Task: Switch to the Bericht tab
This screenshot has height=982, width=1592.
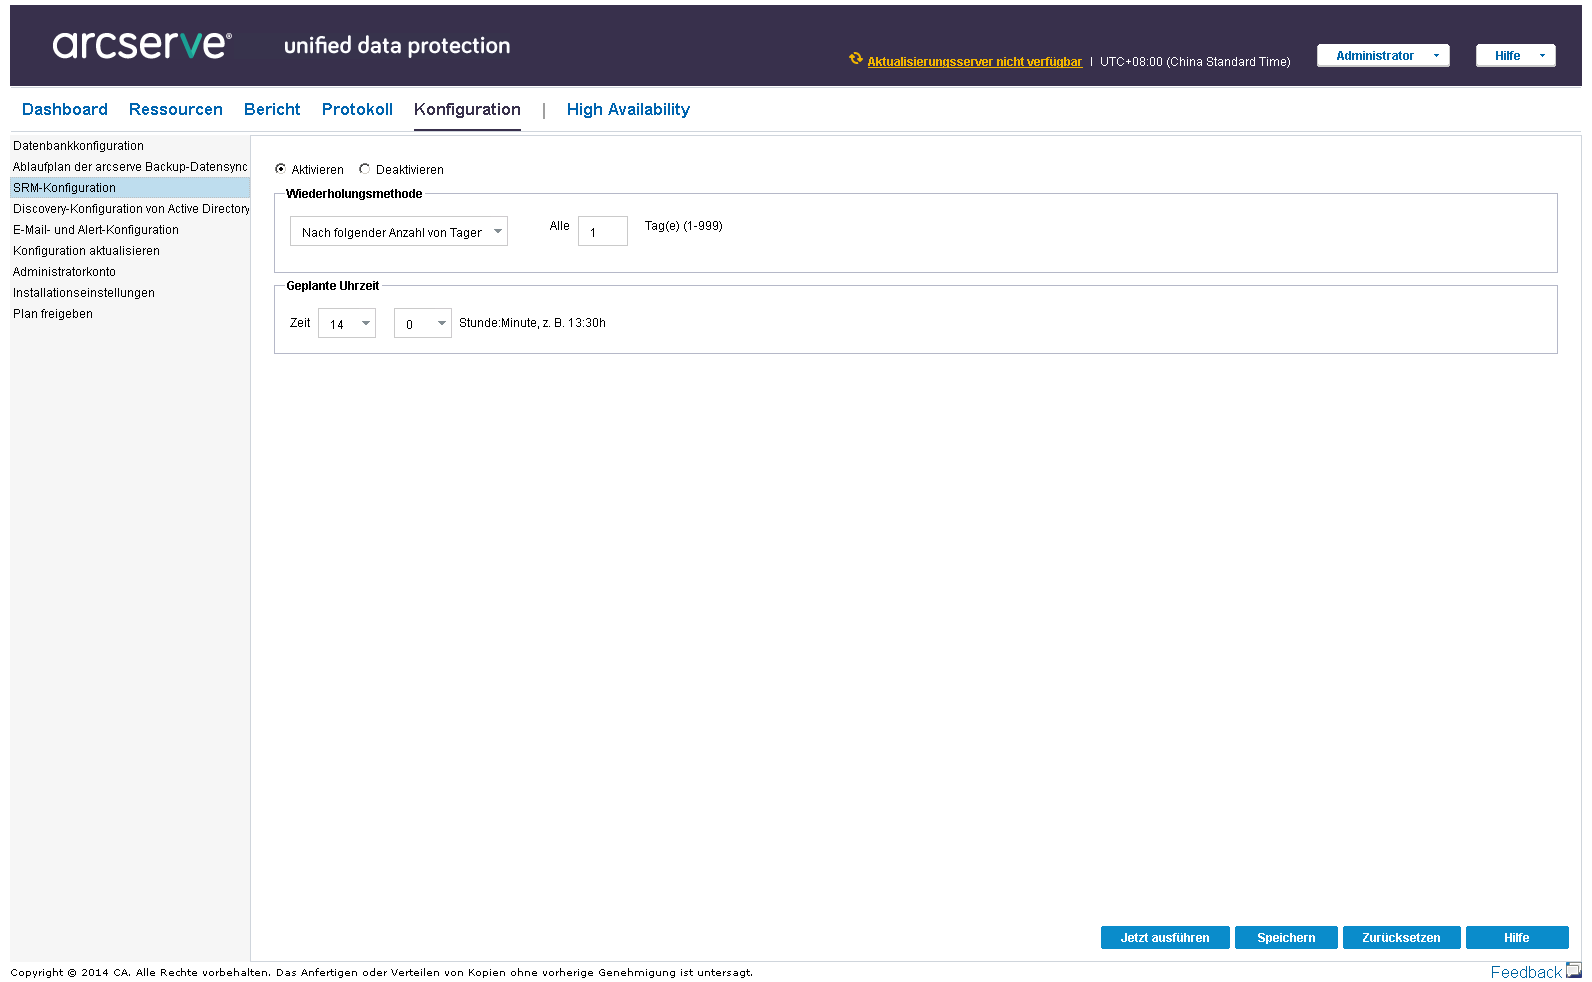Action: point(272,109)
